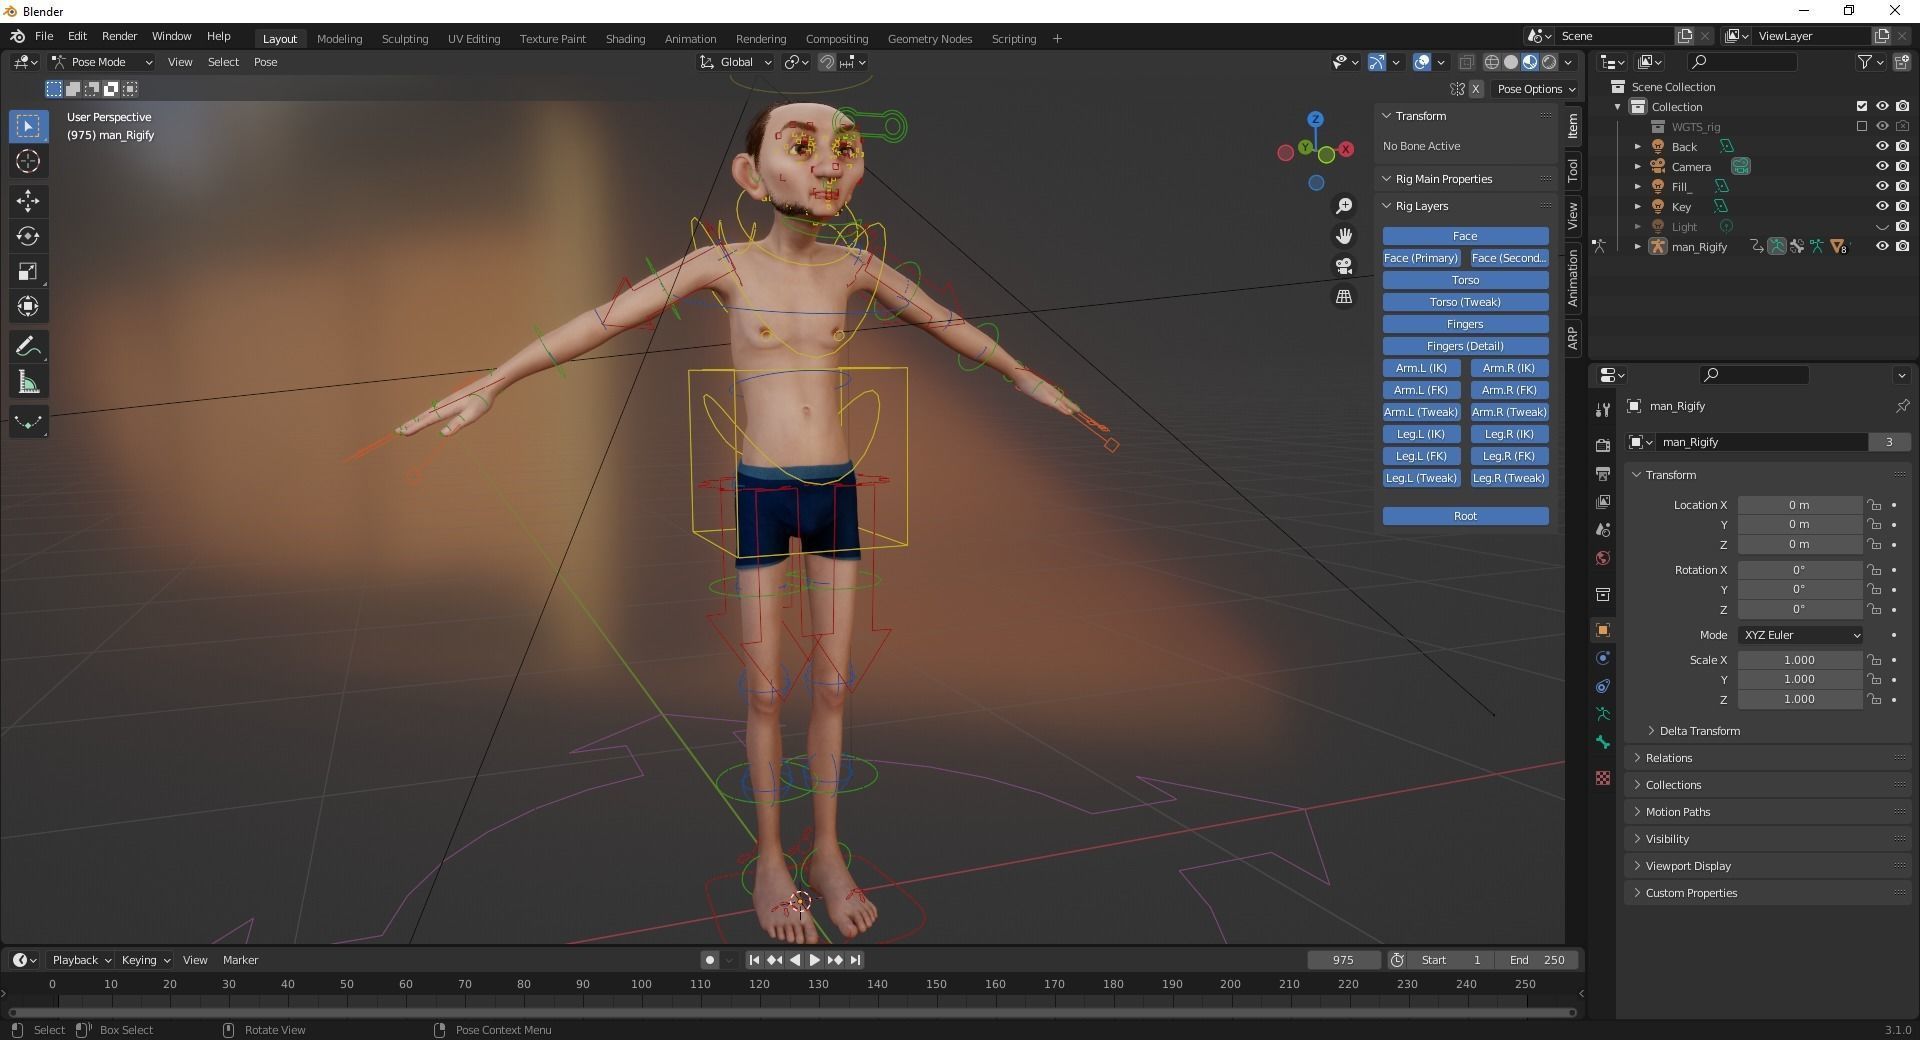Choose the Annotate tool
The width and height of the screenshot is (1920, 1040).
(x=28, y=347)
